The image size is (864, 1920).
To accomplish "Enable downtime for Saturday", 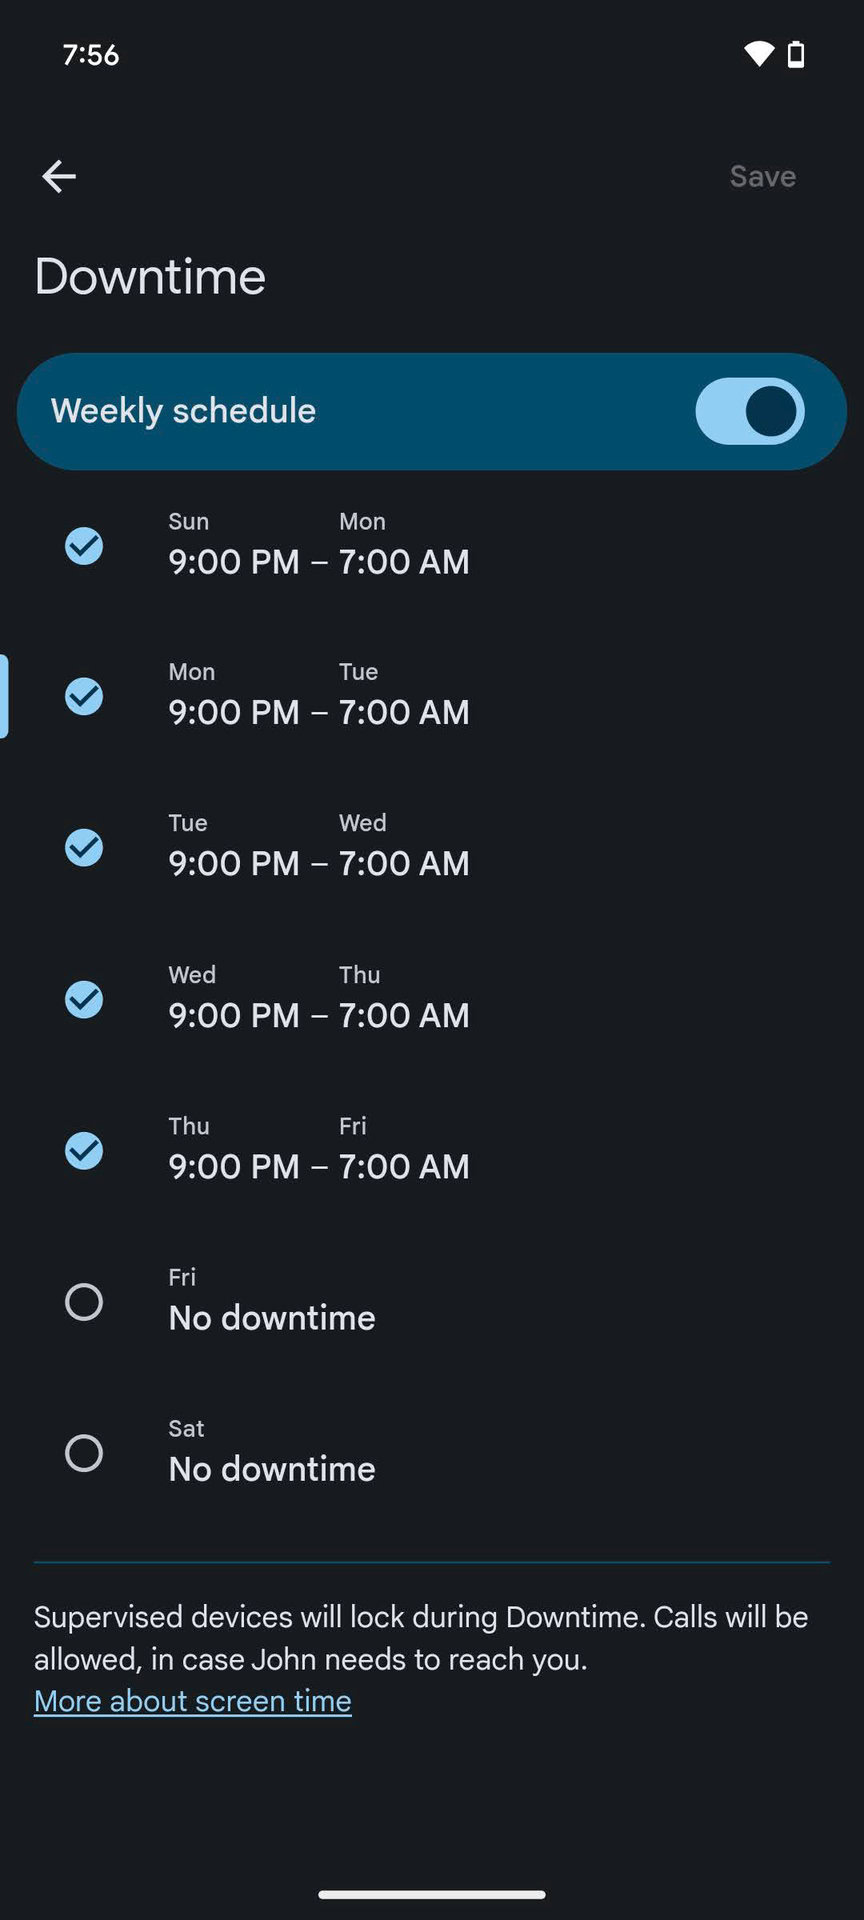I will point(84,1453).
